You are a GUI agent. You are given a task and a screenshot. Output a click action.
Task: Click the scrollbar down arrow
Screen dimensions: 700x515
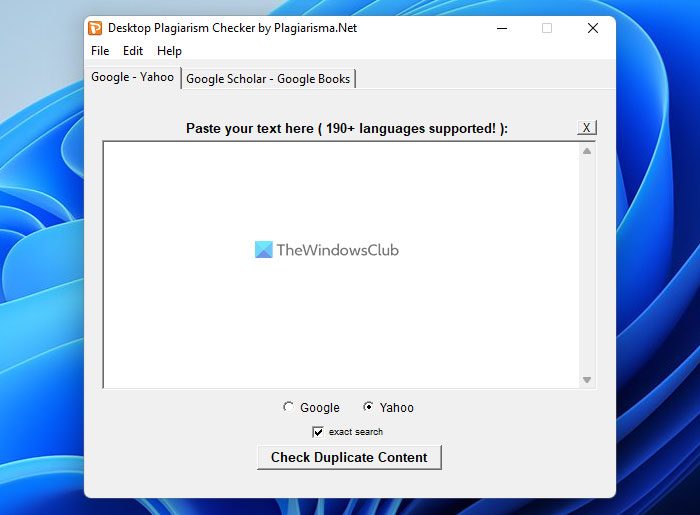click(587, 380)
